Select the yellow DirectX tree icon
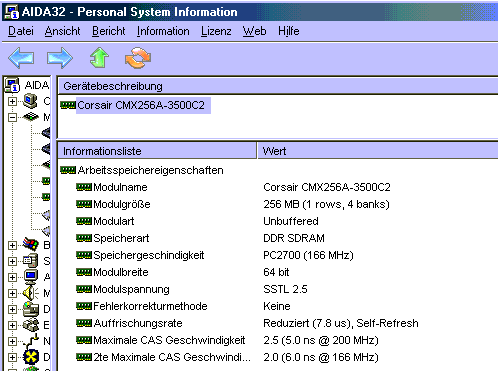 (31, 357)
